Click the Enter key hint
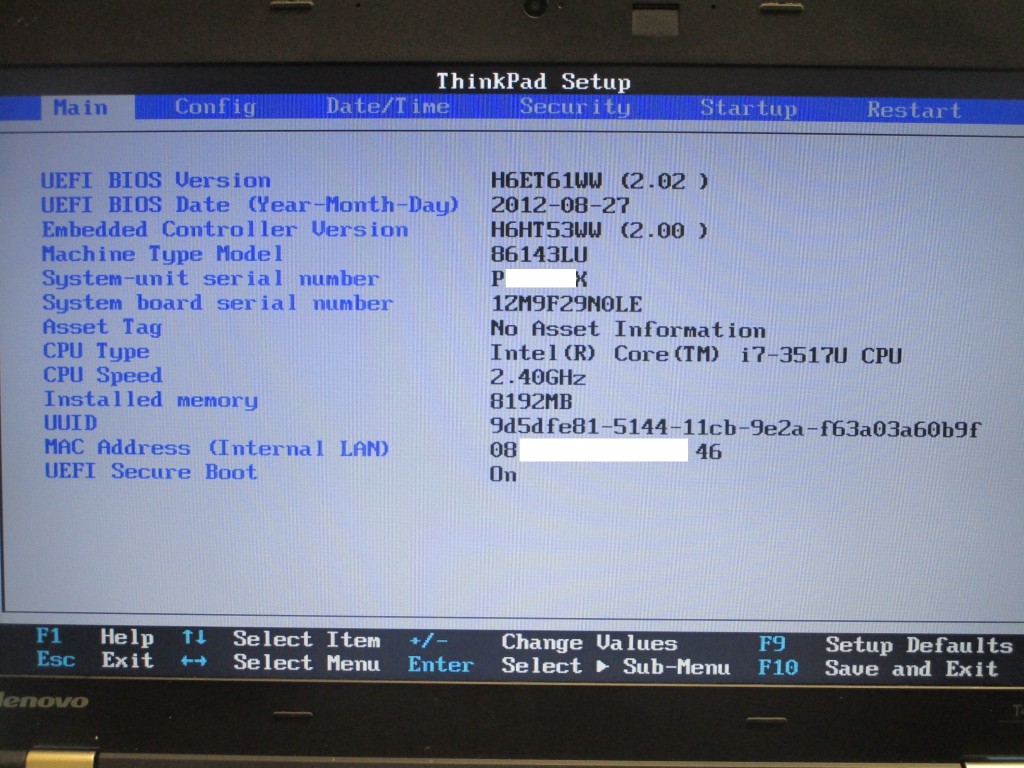 [x=441, y=665]
